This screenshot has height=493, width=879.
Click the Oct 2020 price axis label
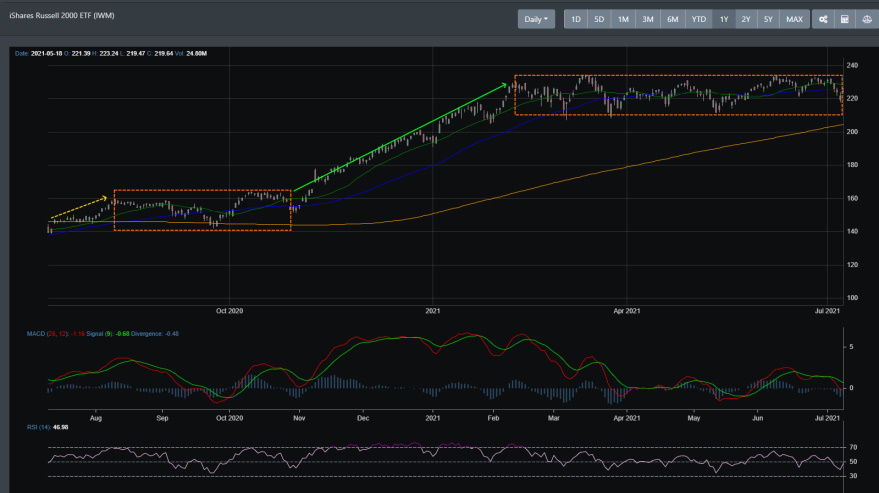pyautogui.click(x=229, y=311)
